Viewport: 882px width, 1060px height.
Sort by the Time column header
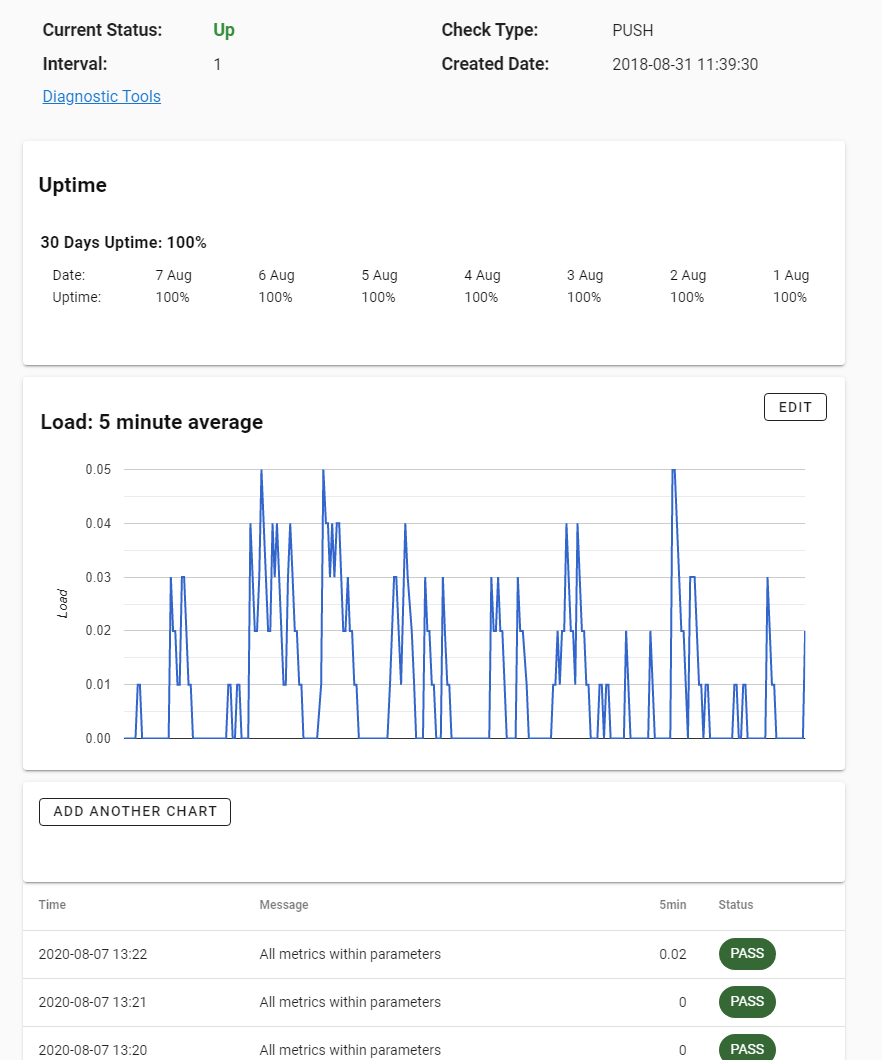point(52,905)
